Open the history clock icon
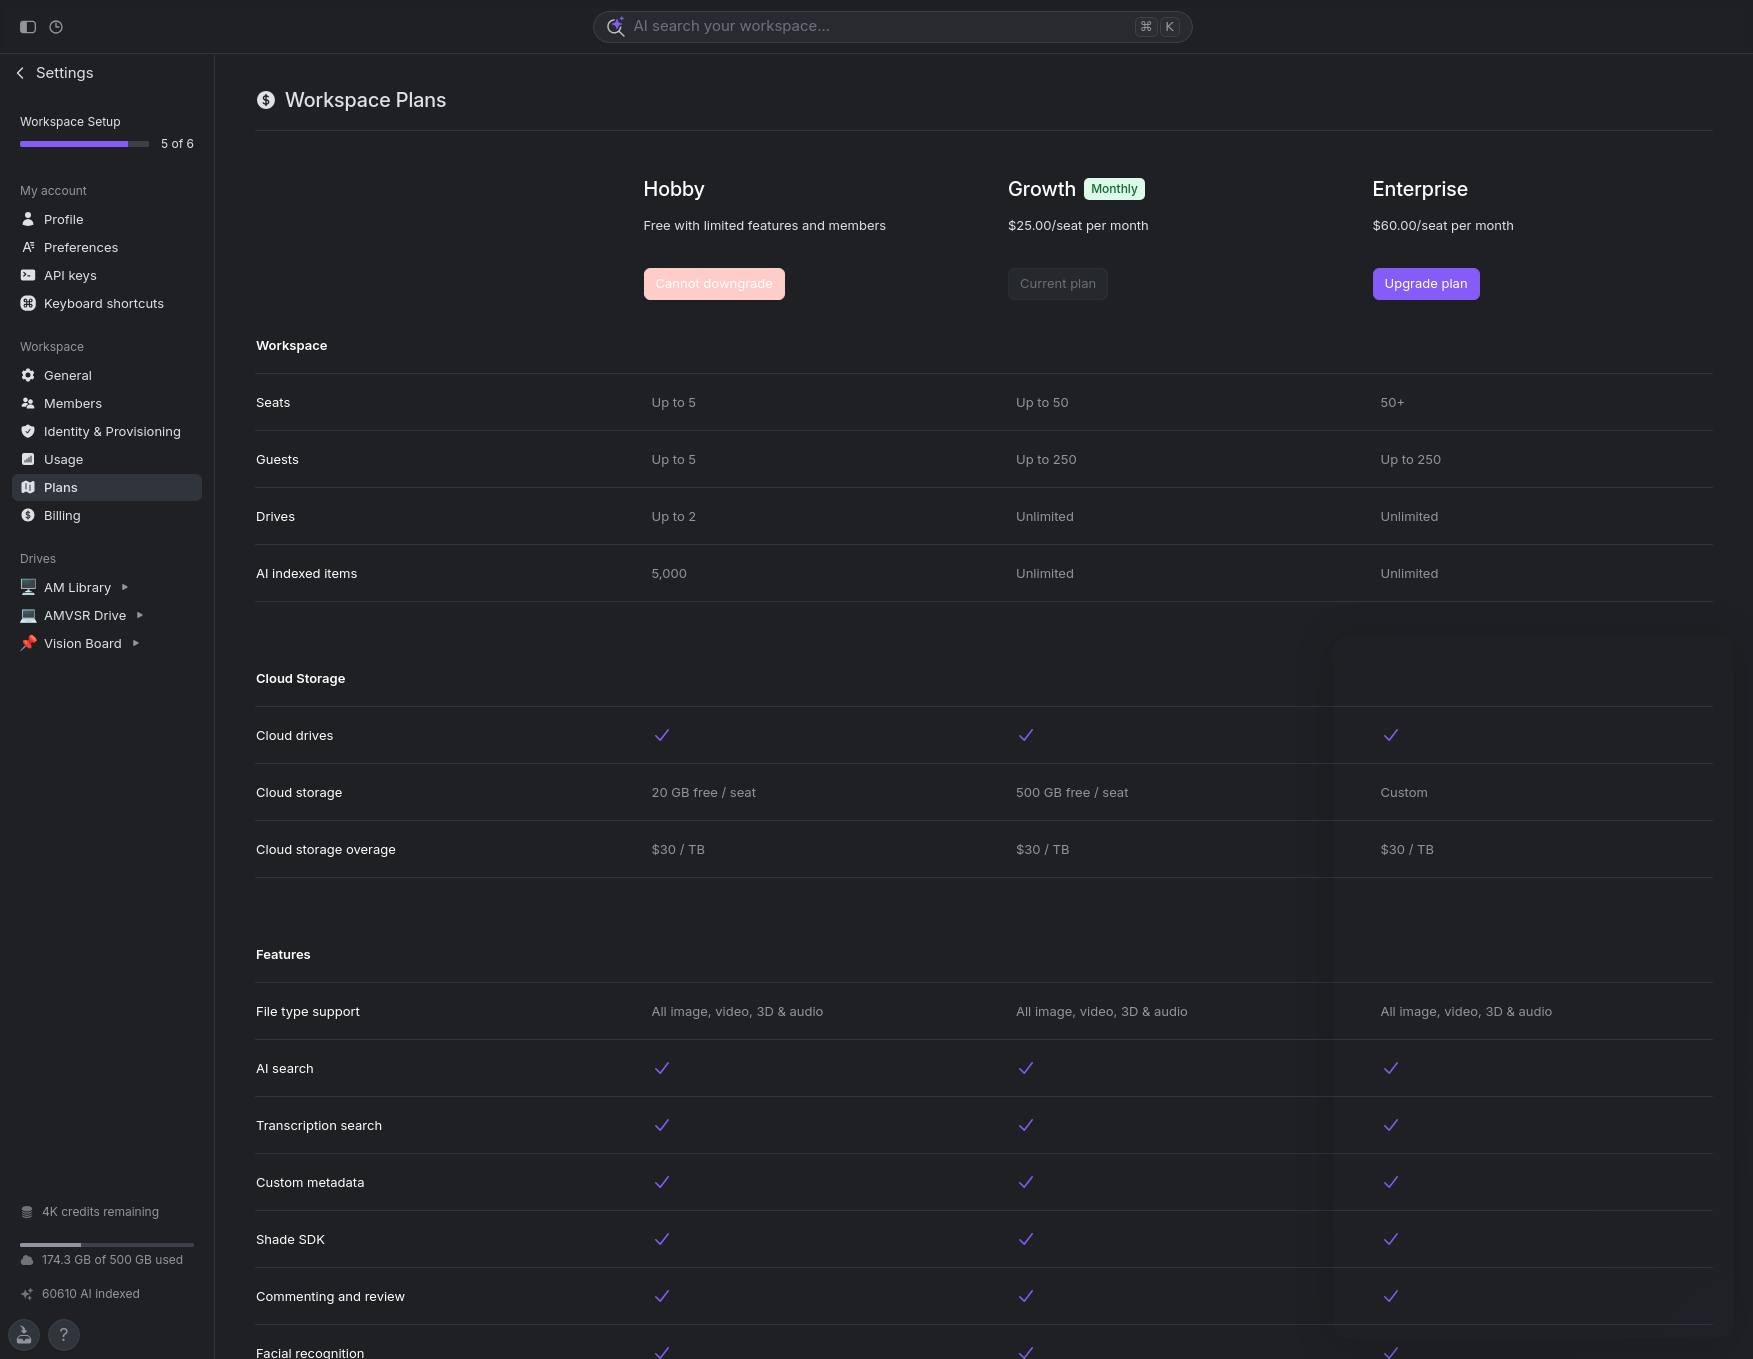Screen dimensions: 1753x1359 [x=56, y=27]
